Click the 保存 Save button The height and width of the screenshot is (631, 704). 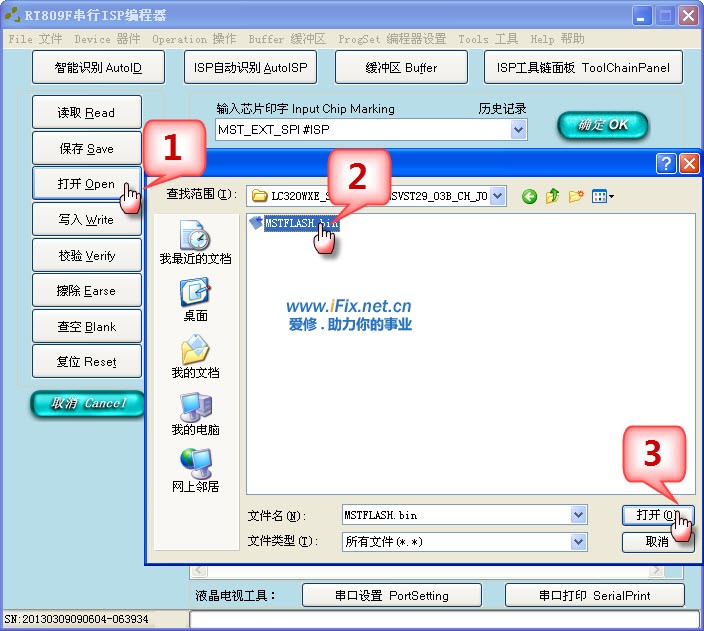(x=87, y=148)
